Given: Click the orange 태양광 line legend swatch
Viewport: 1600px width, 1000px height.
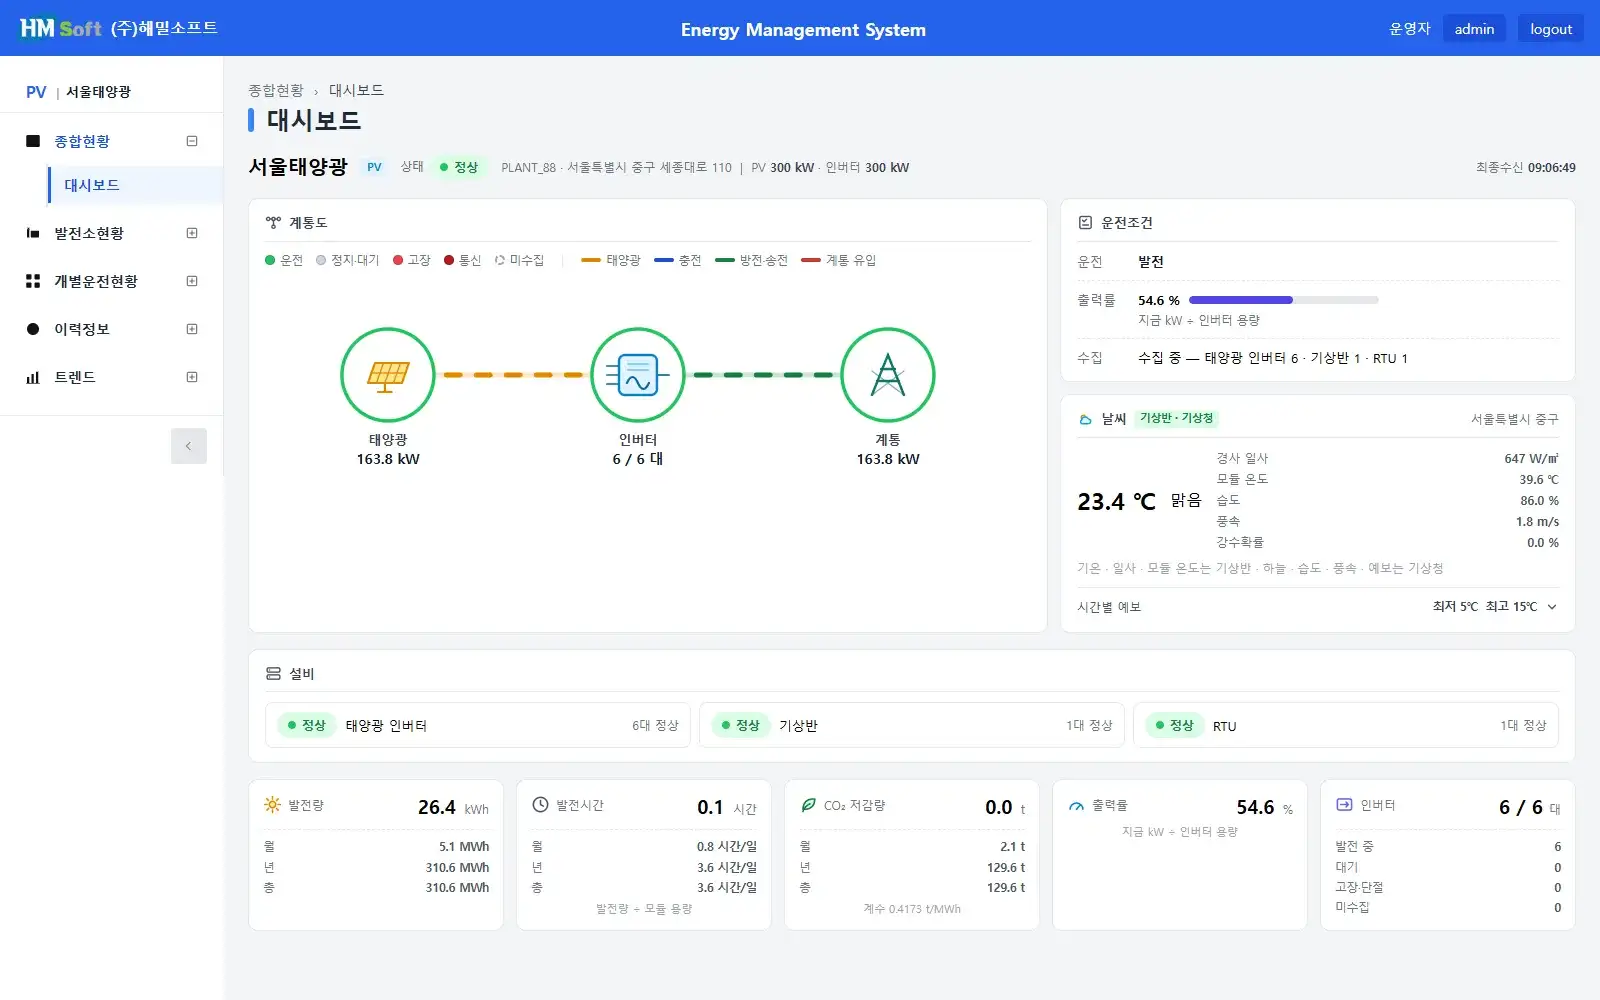Looking at the screenshot, I should (x=591, y=260).
